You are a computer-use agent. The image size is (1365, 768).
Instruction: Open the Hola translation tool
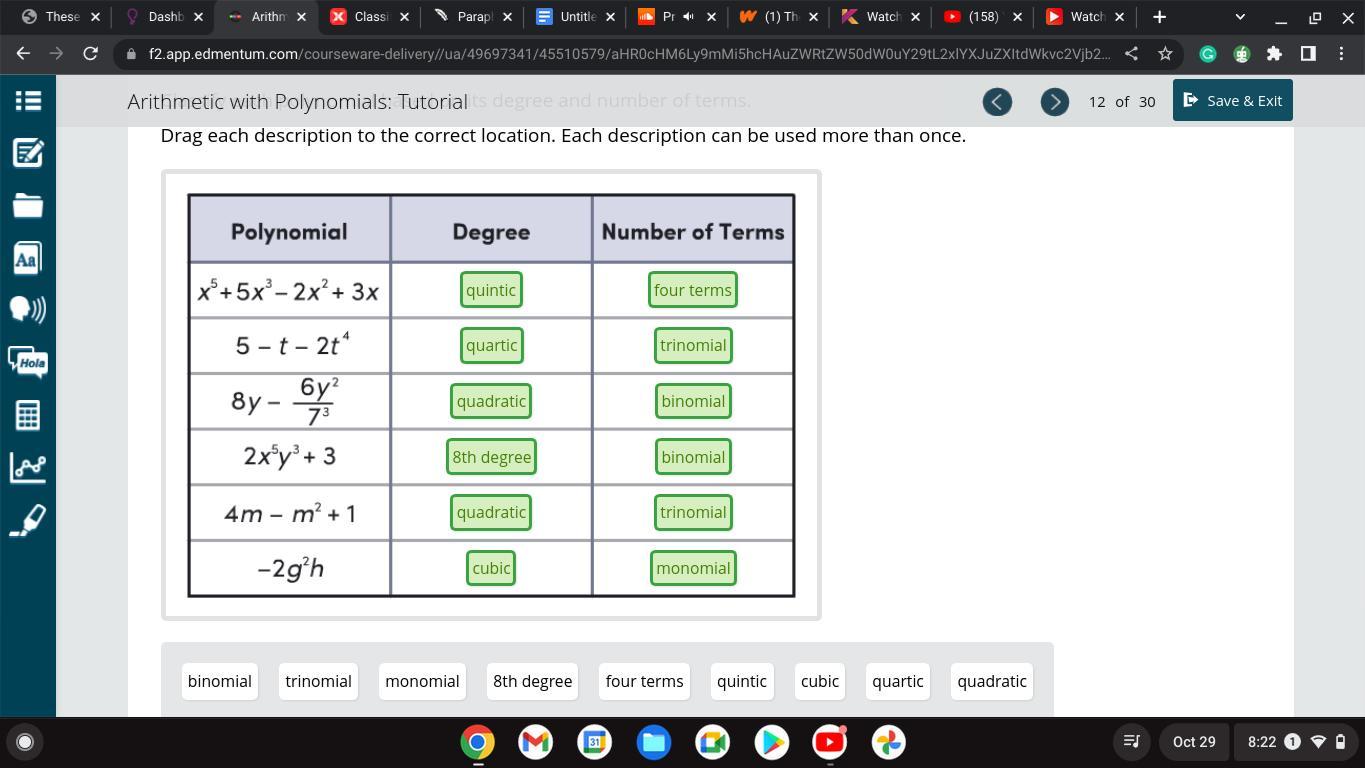tap(27, 362)
